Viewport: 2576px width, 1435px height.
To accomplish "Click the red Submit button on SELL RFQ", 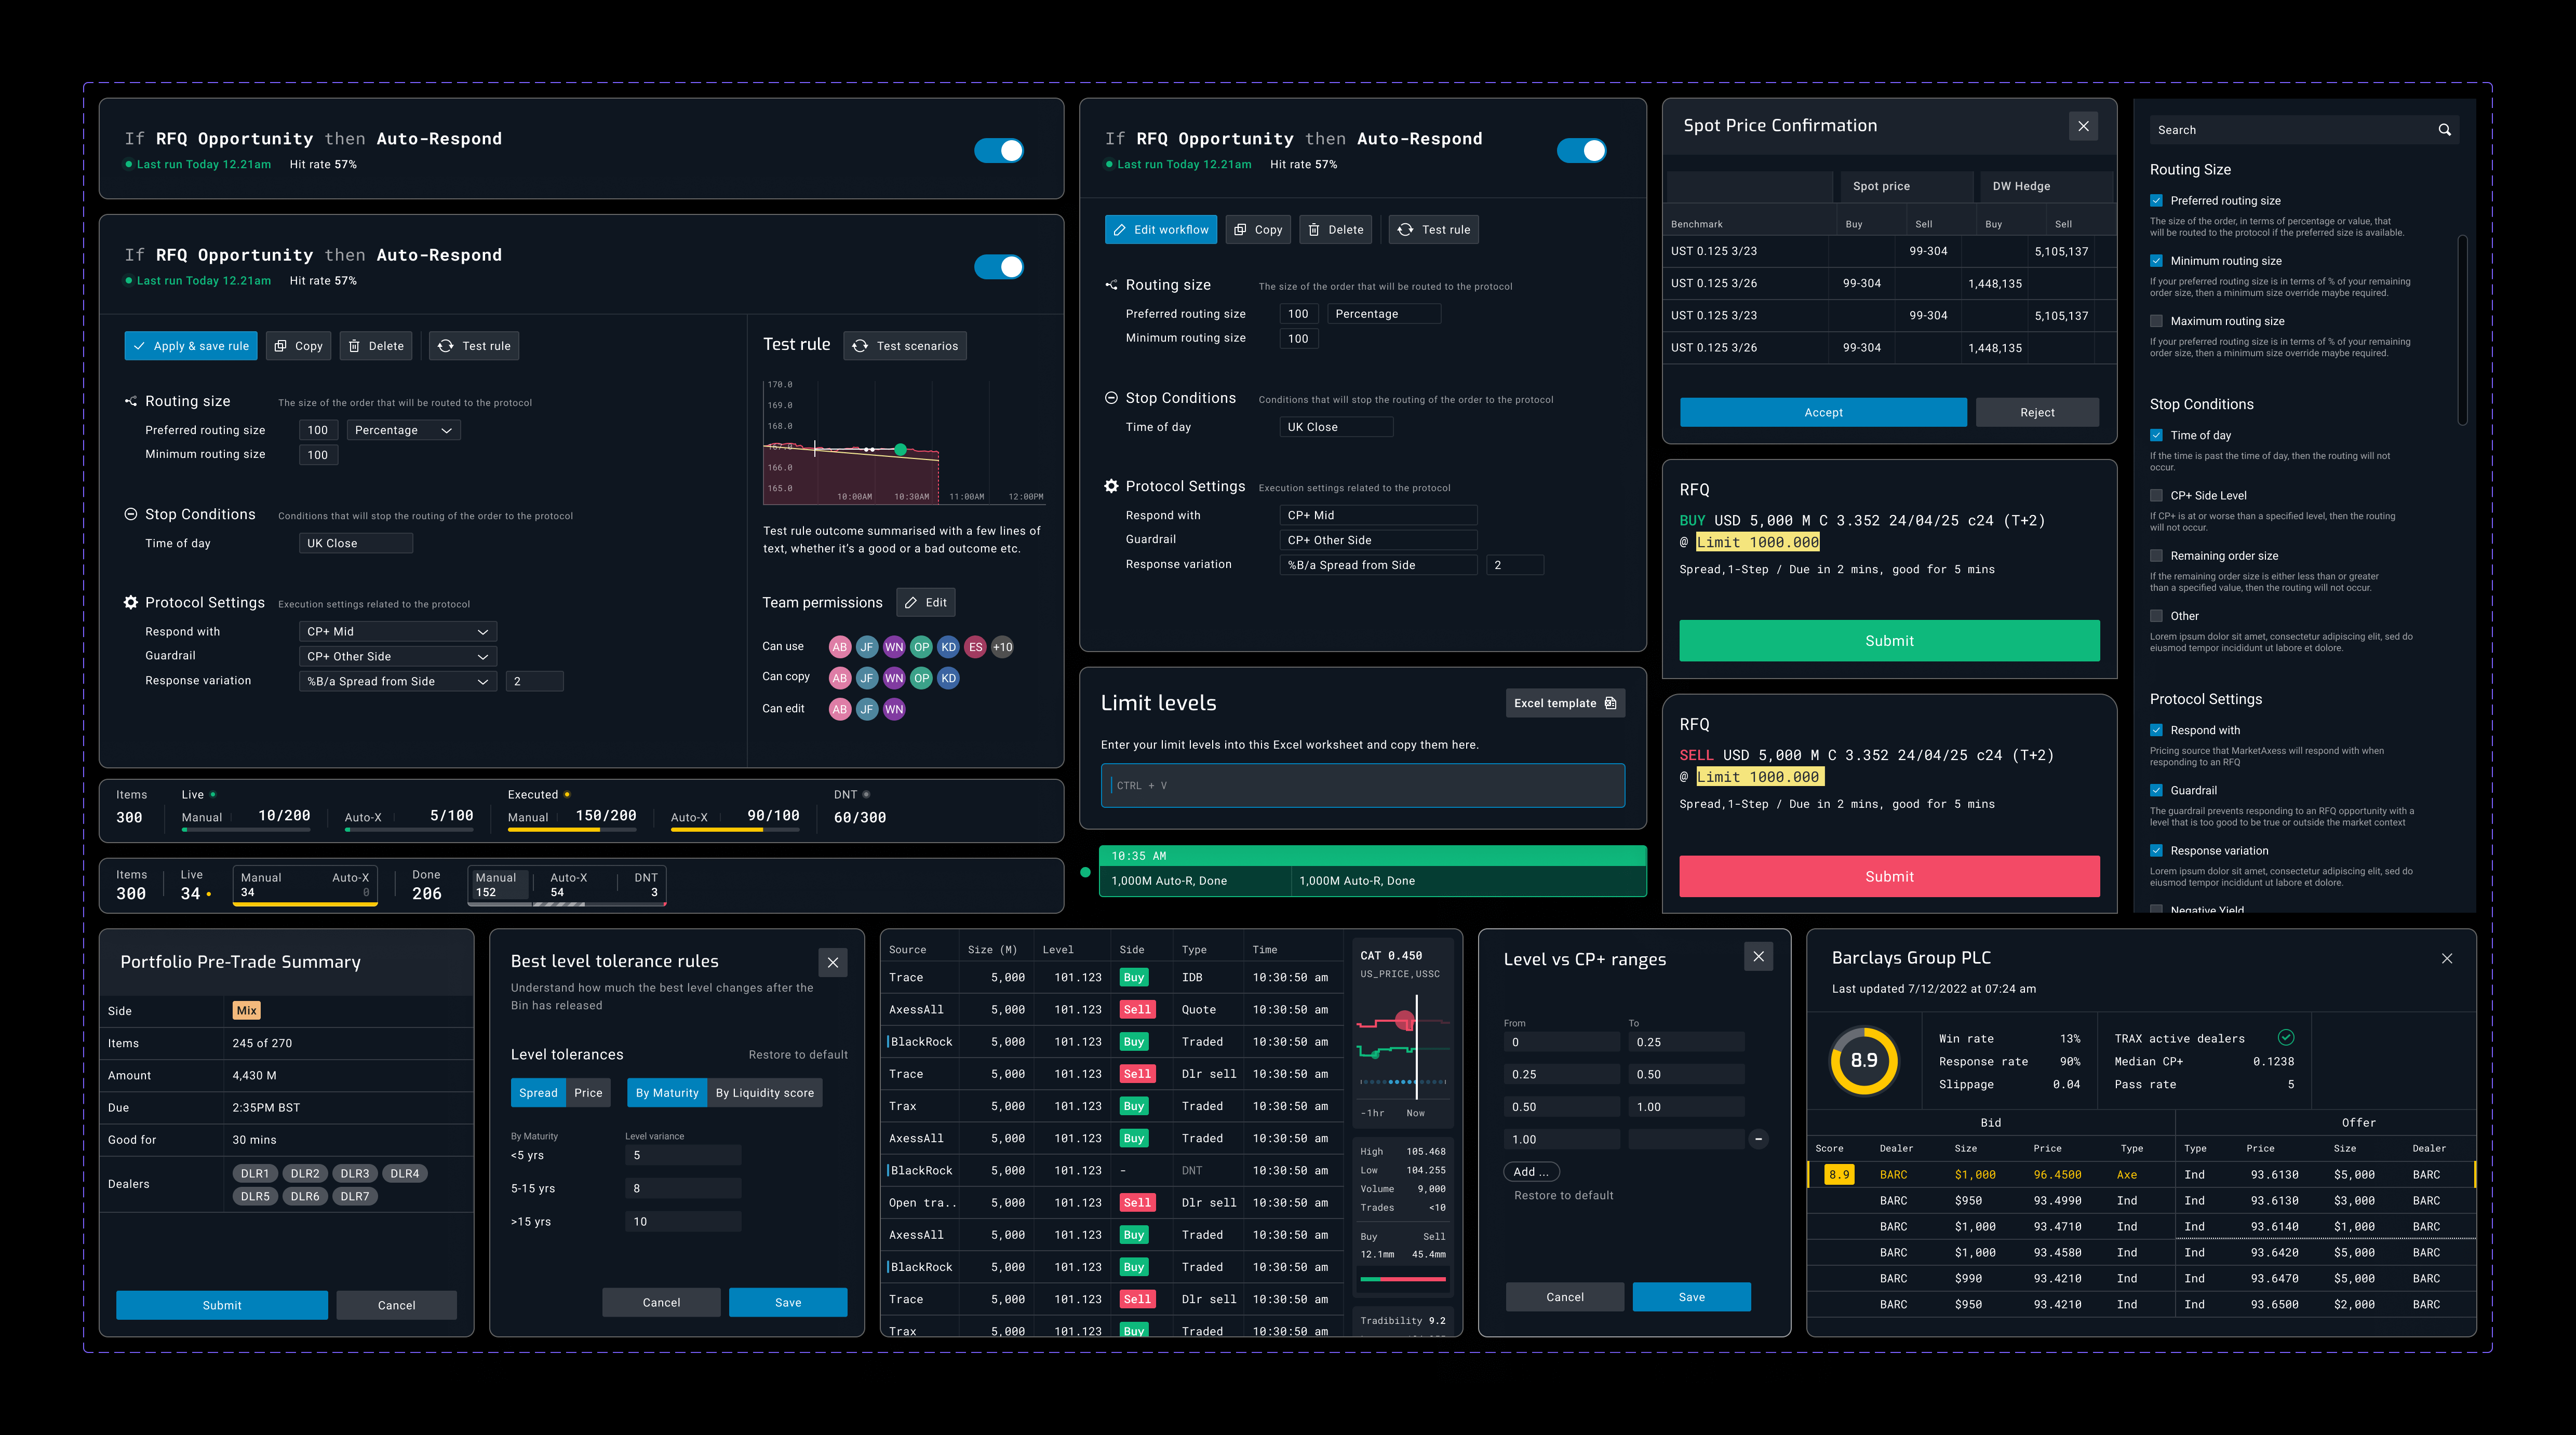I will [1889, 876].
